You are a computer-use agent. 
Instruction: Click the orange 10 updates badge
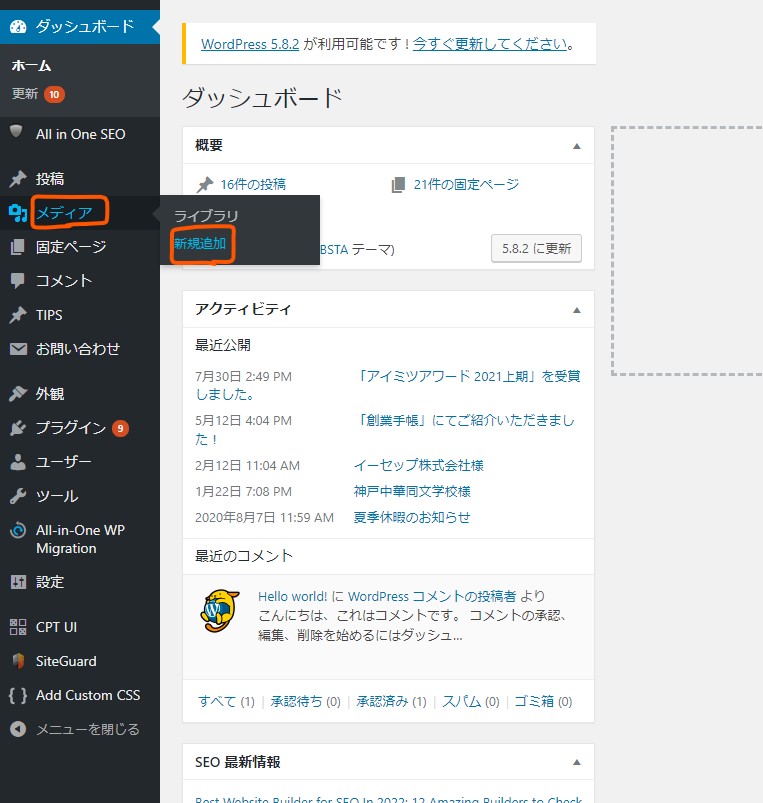click(x=54, y=94)
